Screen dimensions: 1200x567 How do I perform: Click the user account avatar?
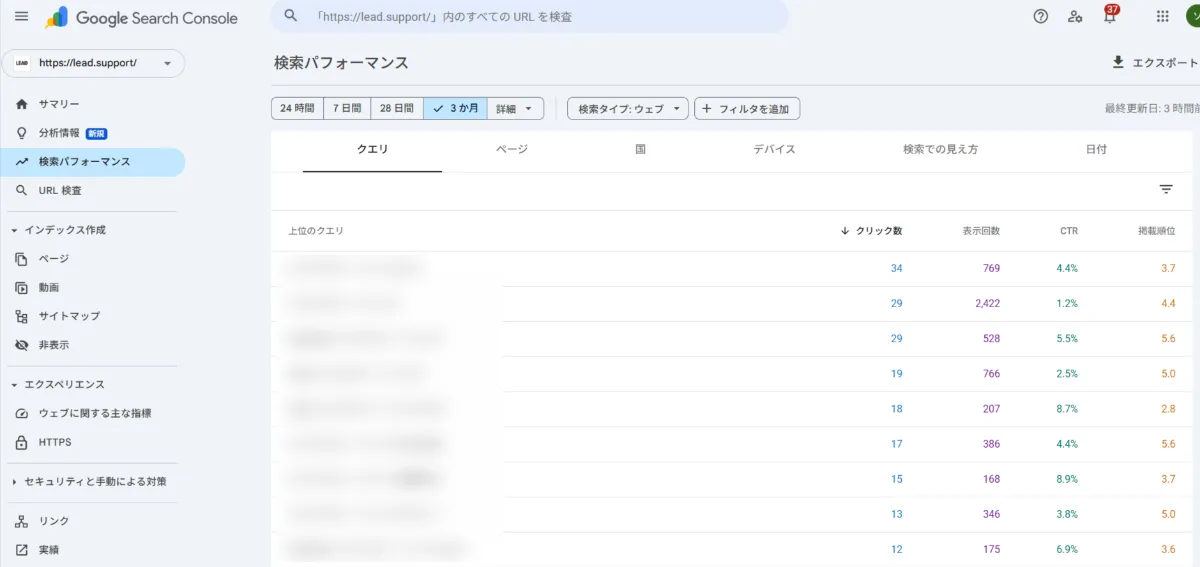[x=1194, y=16]
